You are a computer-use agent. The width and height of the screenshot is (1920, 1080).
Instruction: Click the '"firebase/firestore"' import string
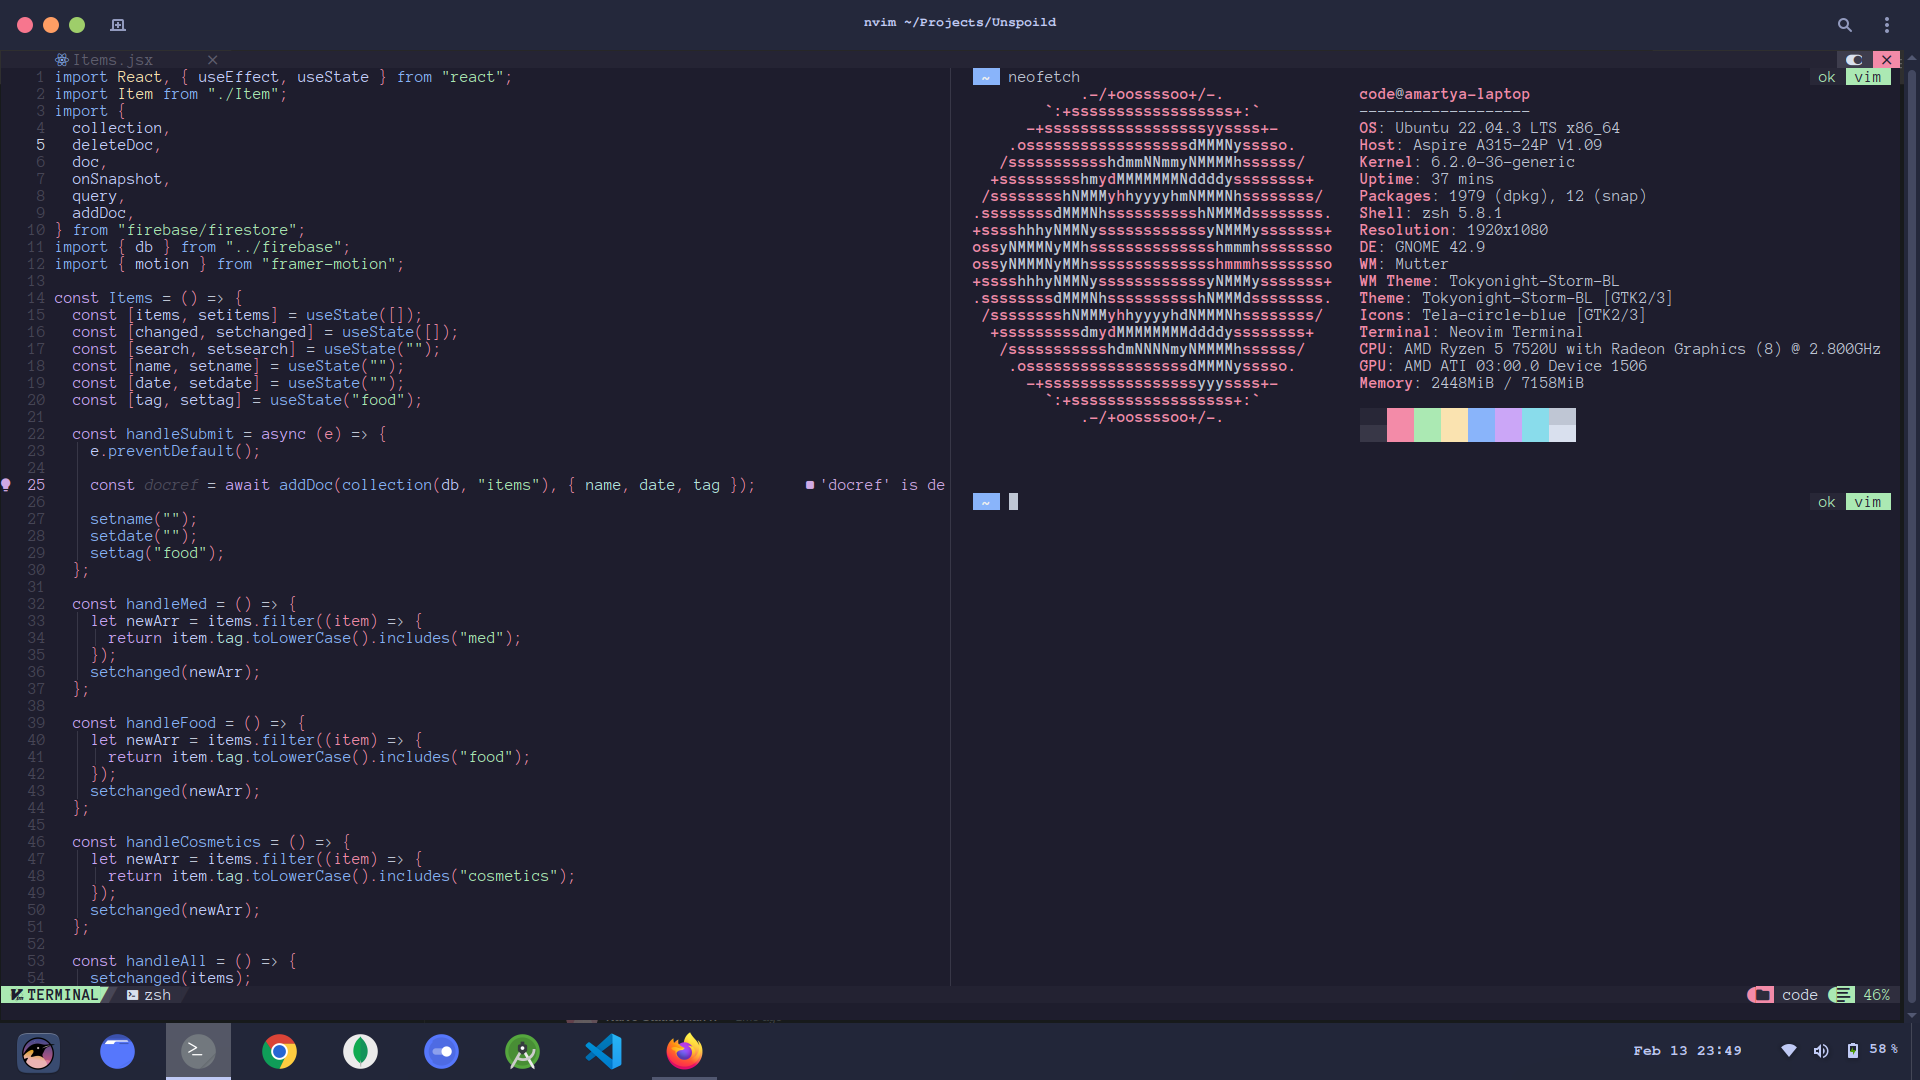207,230
